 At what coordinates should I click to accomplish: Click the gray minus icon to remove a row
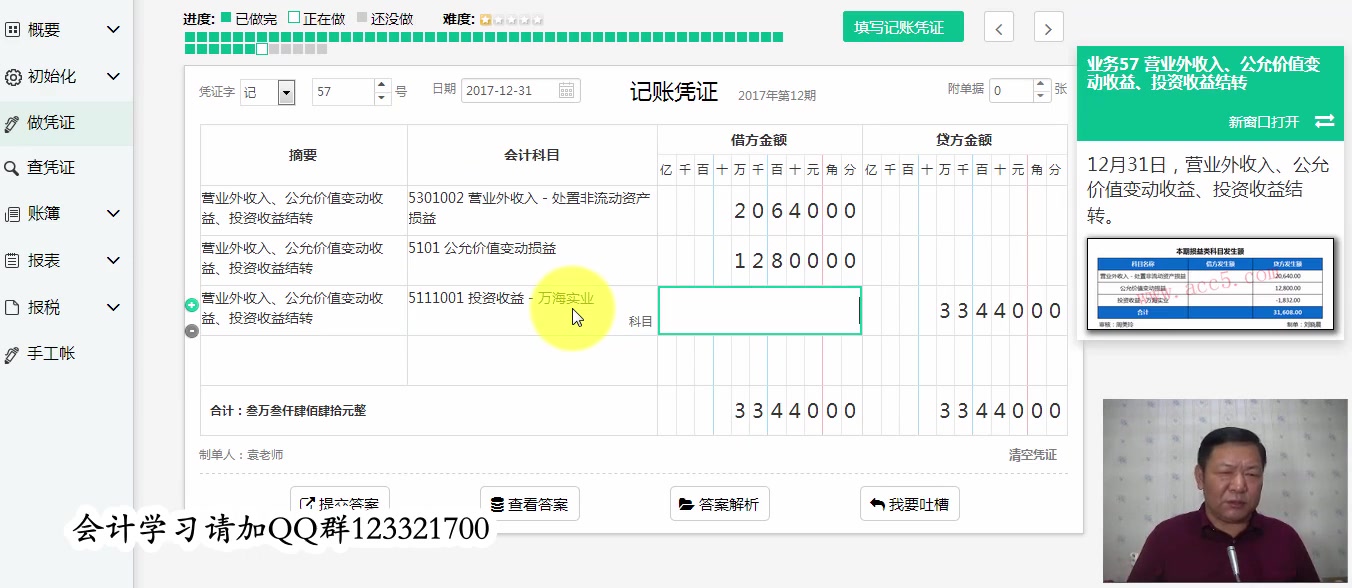pos(190,330)
